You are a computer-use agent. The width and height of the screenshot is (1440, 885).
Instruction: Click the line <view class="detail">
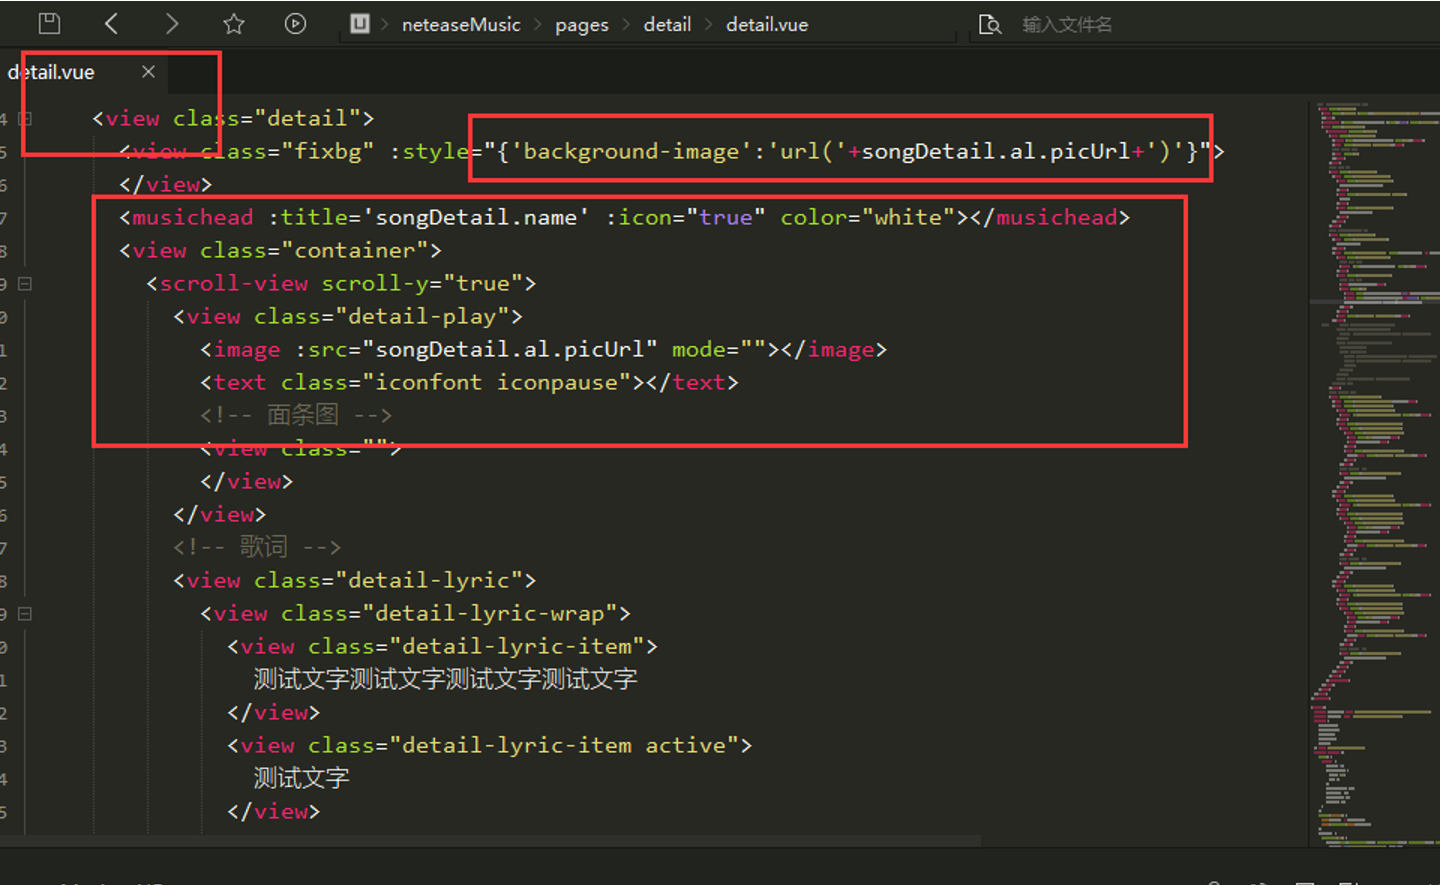pyautogui.click(x=233, y=118)
